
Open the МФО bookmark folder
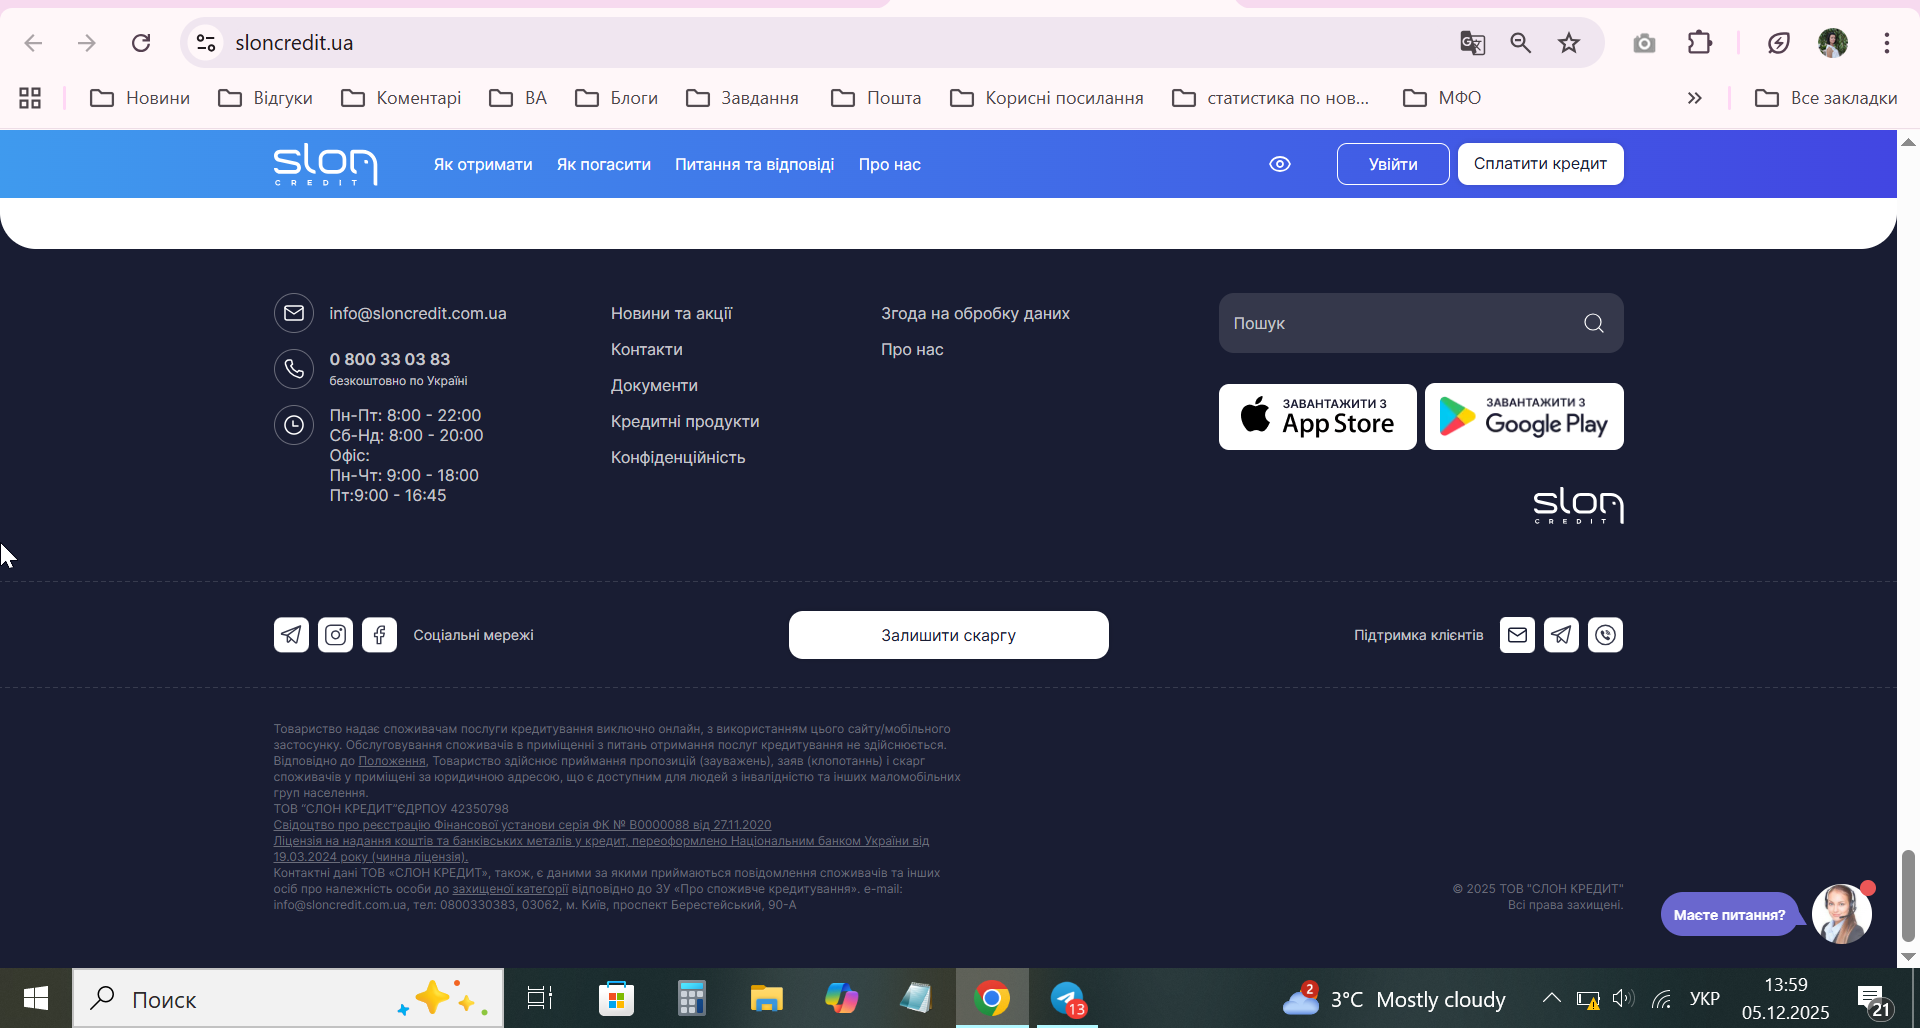tap(1442, 98)
